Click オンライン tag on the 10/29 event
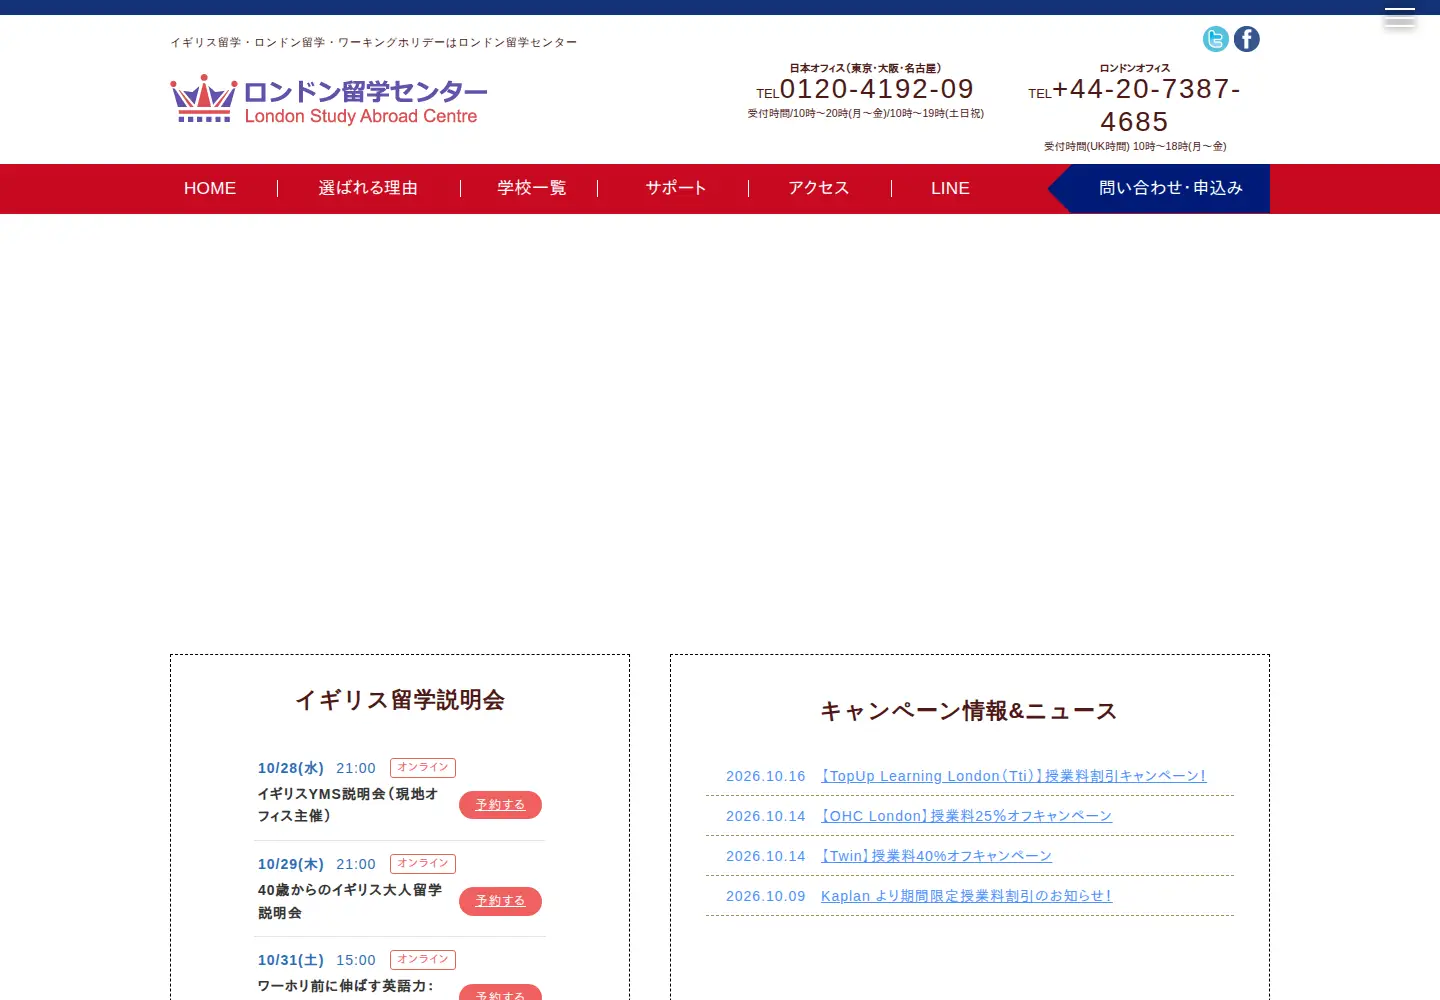Screen dimensions: 1440x1000 pos(423,864)
